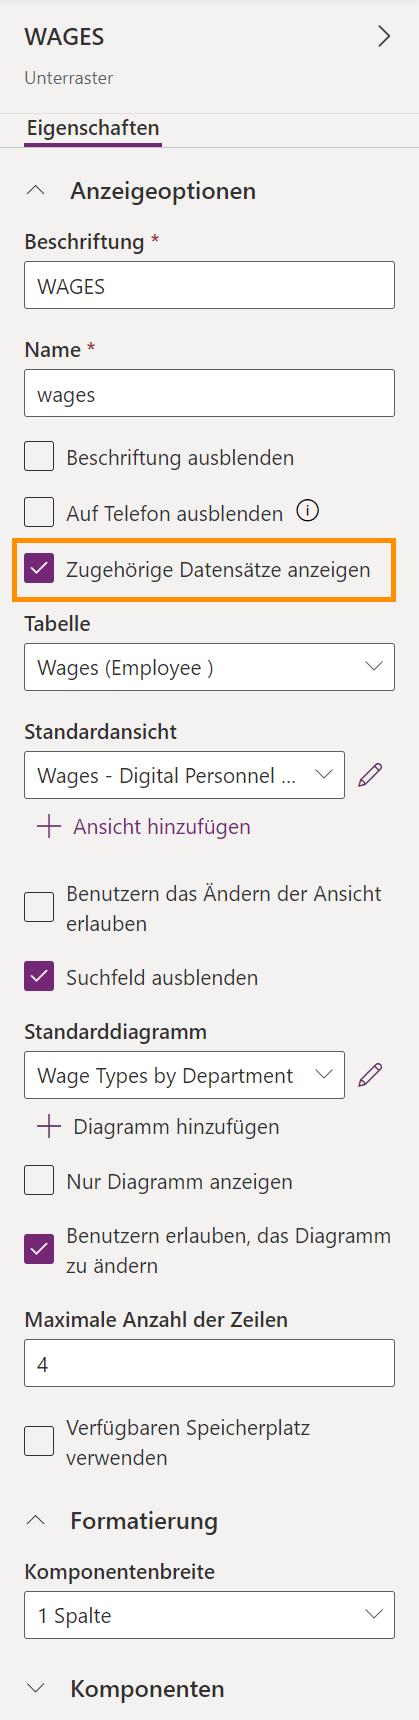Click the chevron arrow next to WAGES header
Screen dimensions: 419x1720
[x=384, y=37]
